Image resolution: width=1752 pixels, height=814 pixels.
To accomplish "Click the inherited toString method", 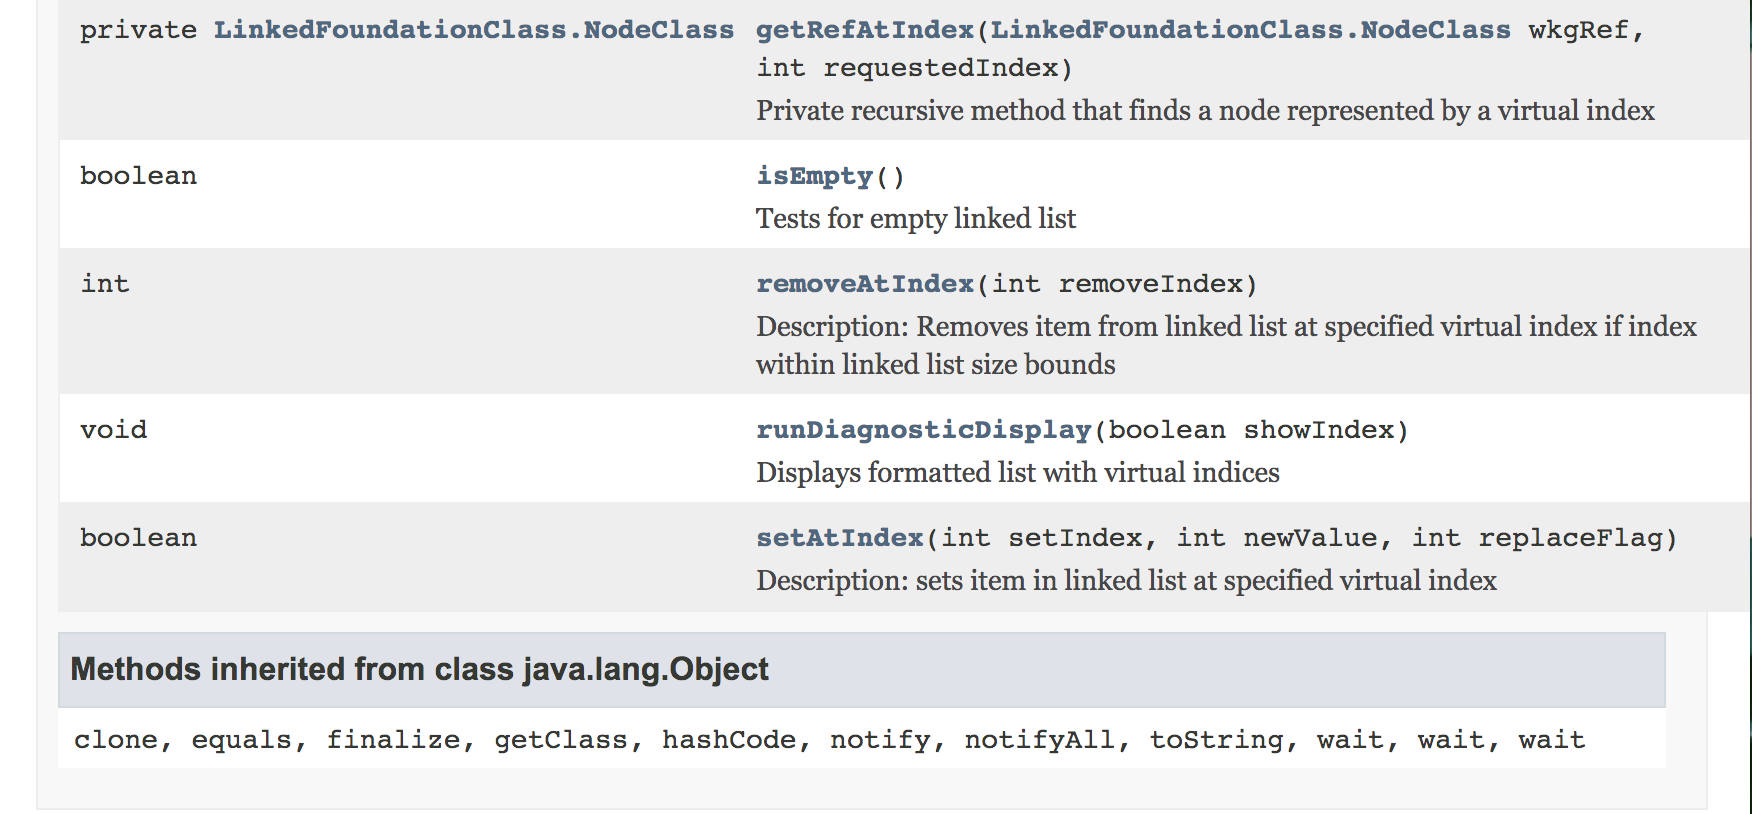I will [1217, 741].
